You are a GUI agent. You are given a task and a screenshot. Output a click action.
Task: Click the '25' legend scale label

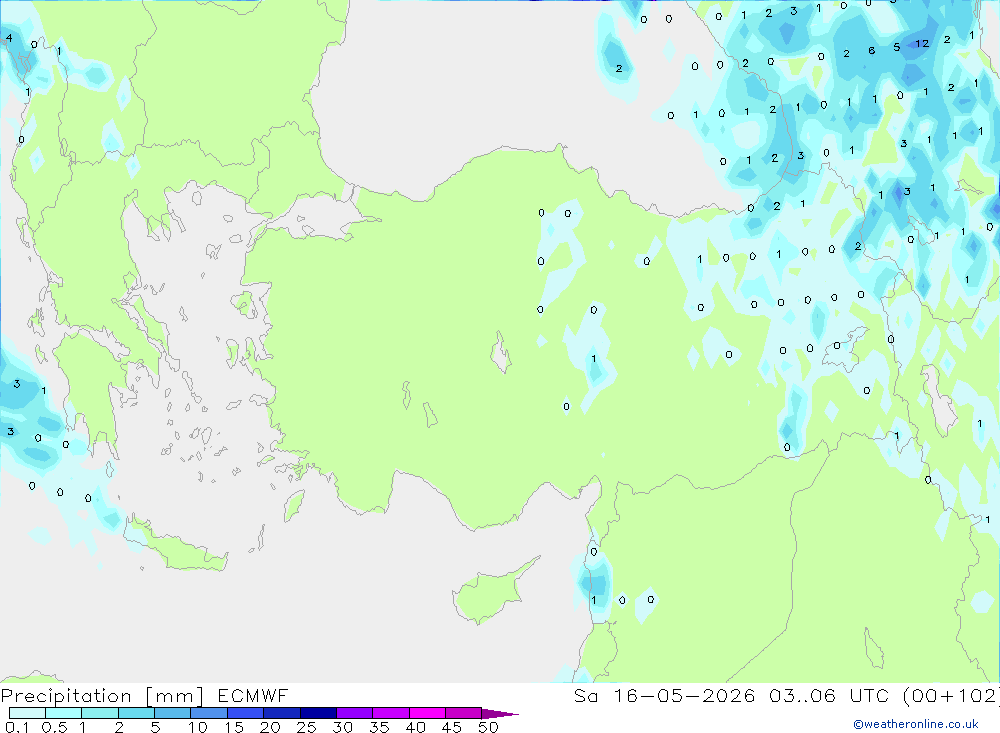[x=307, y=727]
